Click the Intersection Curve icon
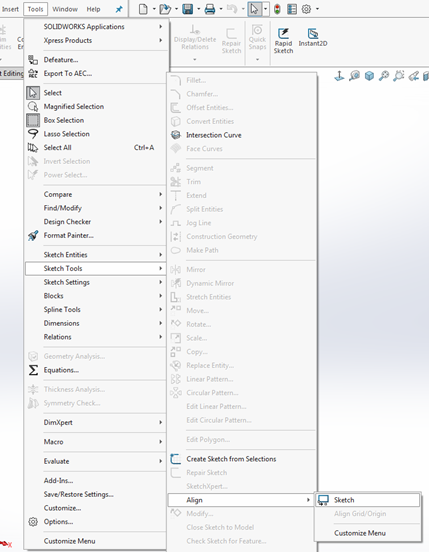Image resolution: width=429 pixels, height=552 pixels. click(x=176, y=135)
